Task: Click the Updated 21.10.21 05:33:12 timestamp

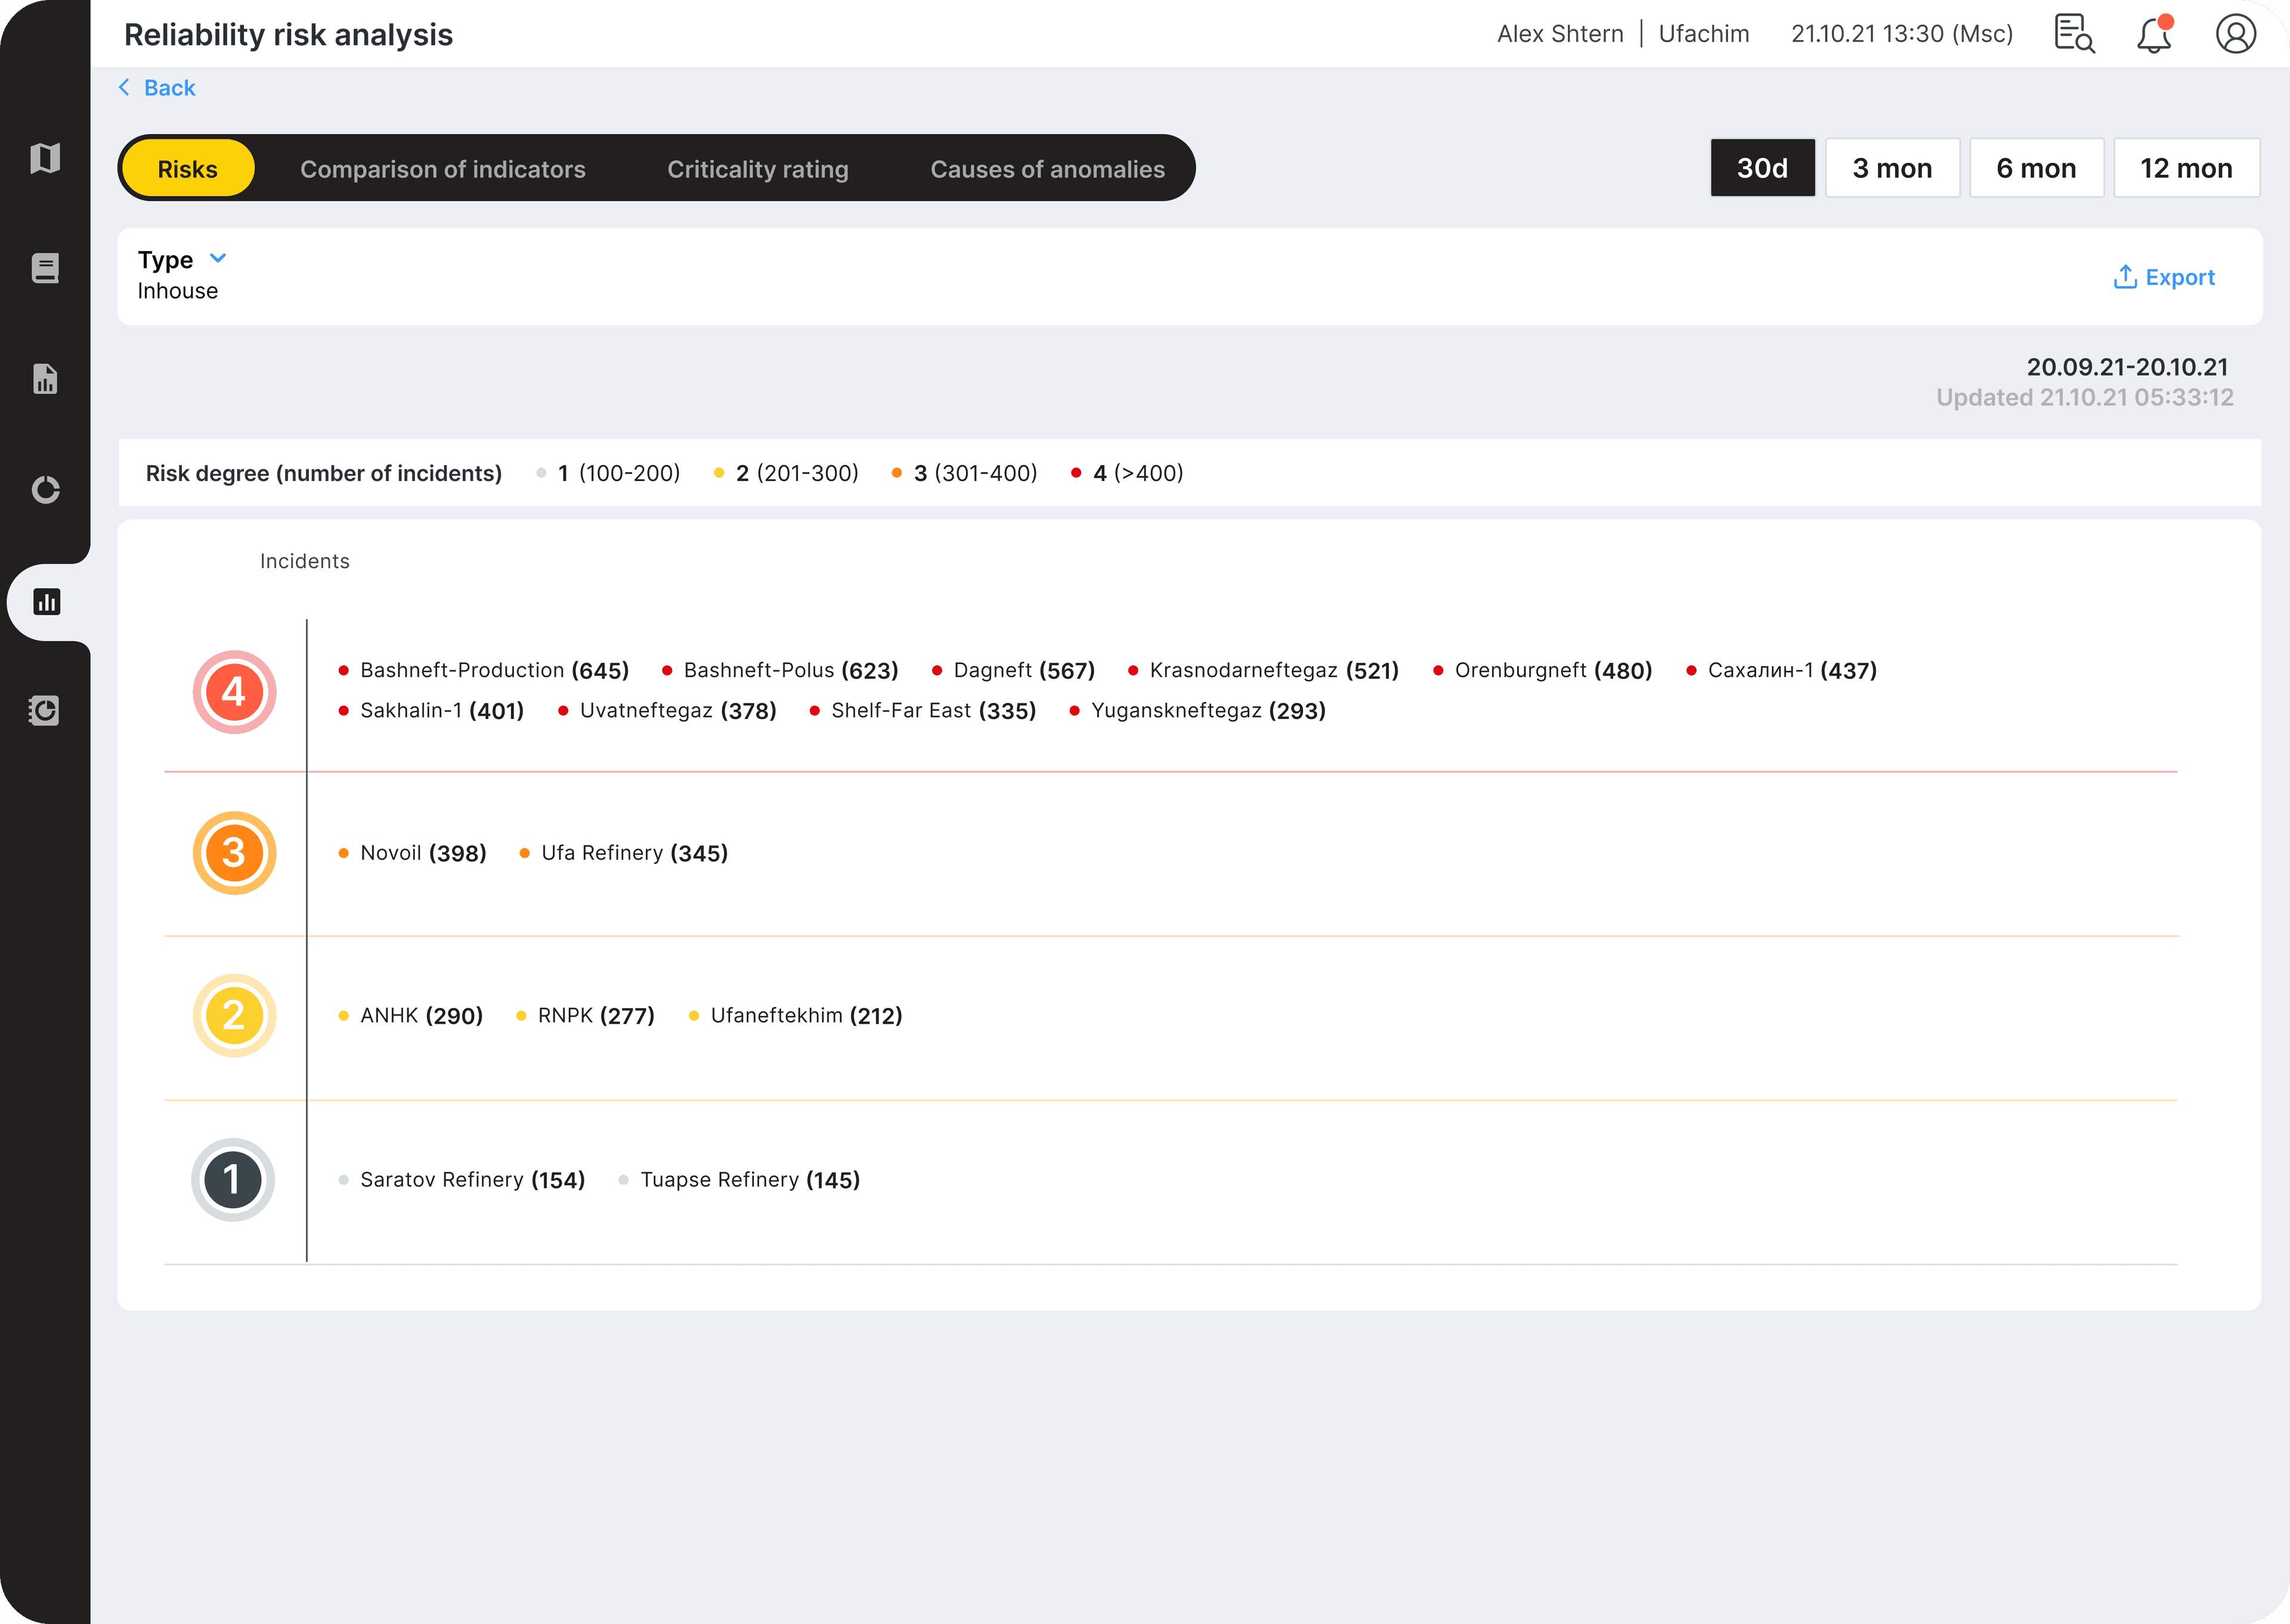Action: [2084, 398]
